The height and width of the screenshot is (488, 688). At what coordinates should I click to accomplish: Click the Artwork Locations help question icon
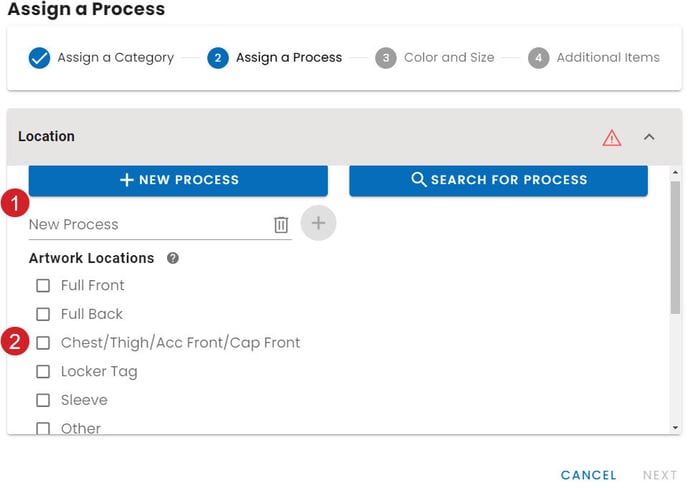[x=173, y=258]
